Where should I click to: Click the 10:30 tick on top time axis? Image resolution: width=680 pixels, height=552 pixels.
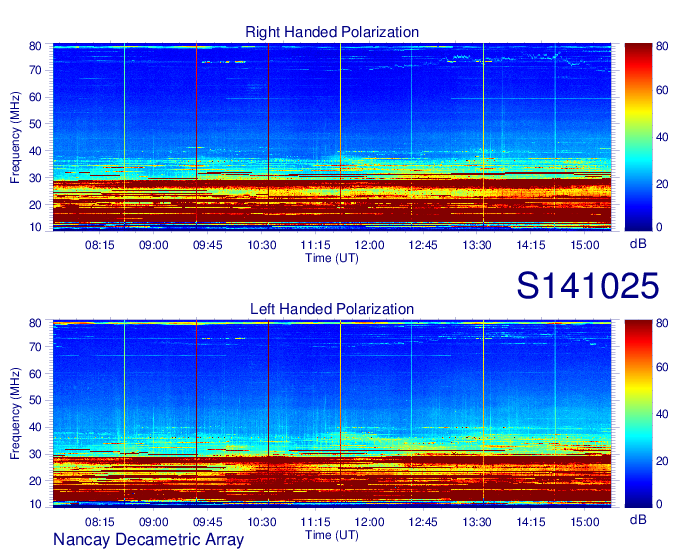tap(262, 245)
